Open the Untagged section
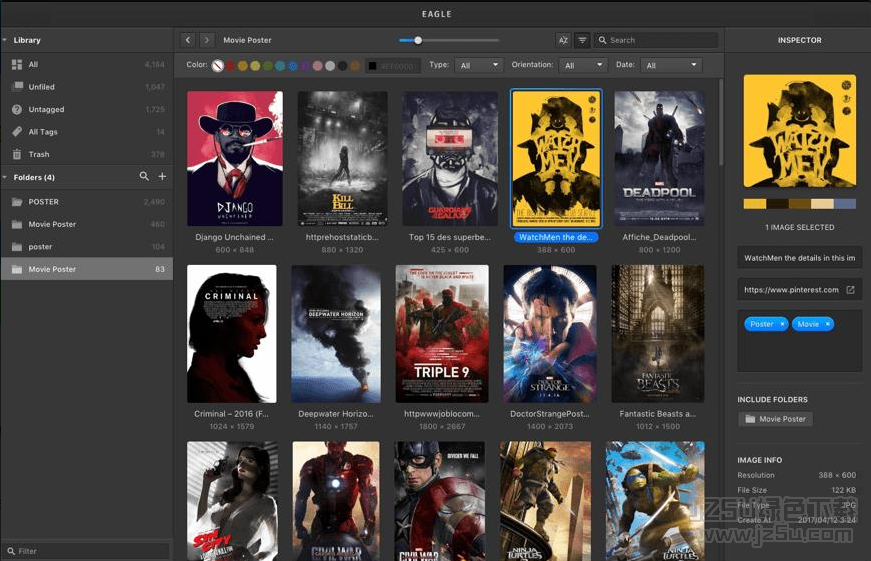 (87, 109)
